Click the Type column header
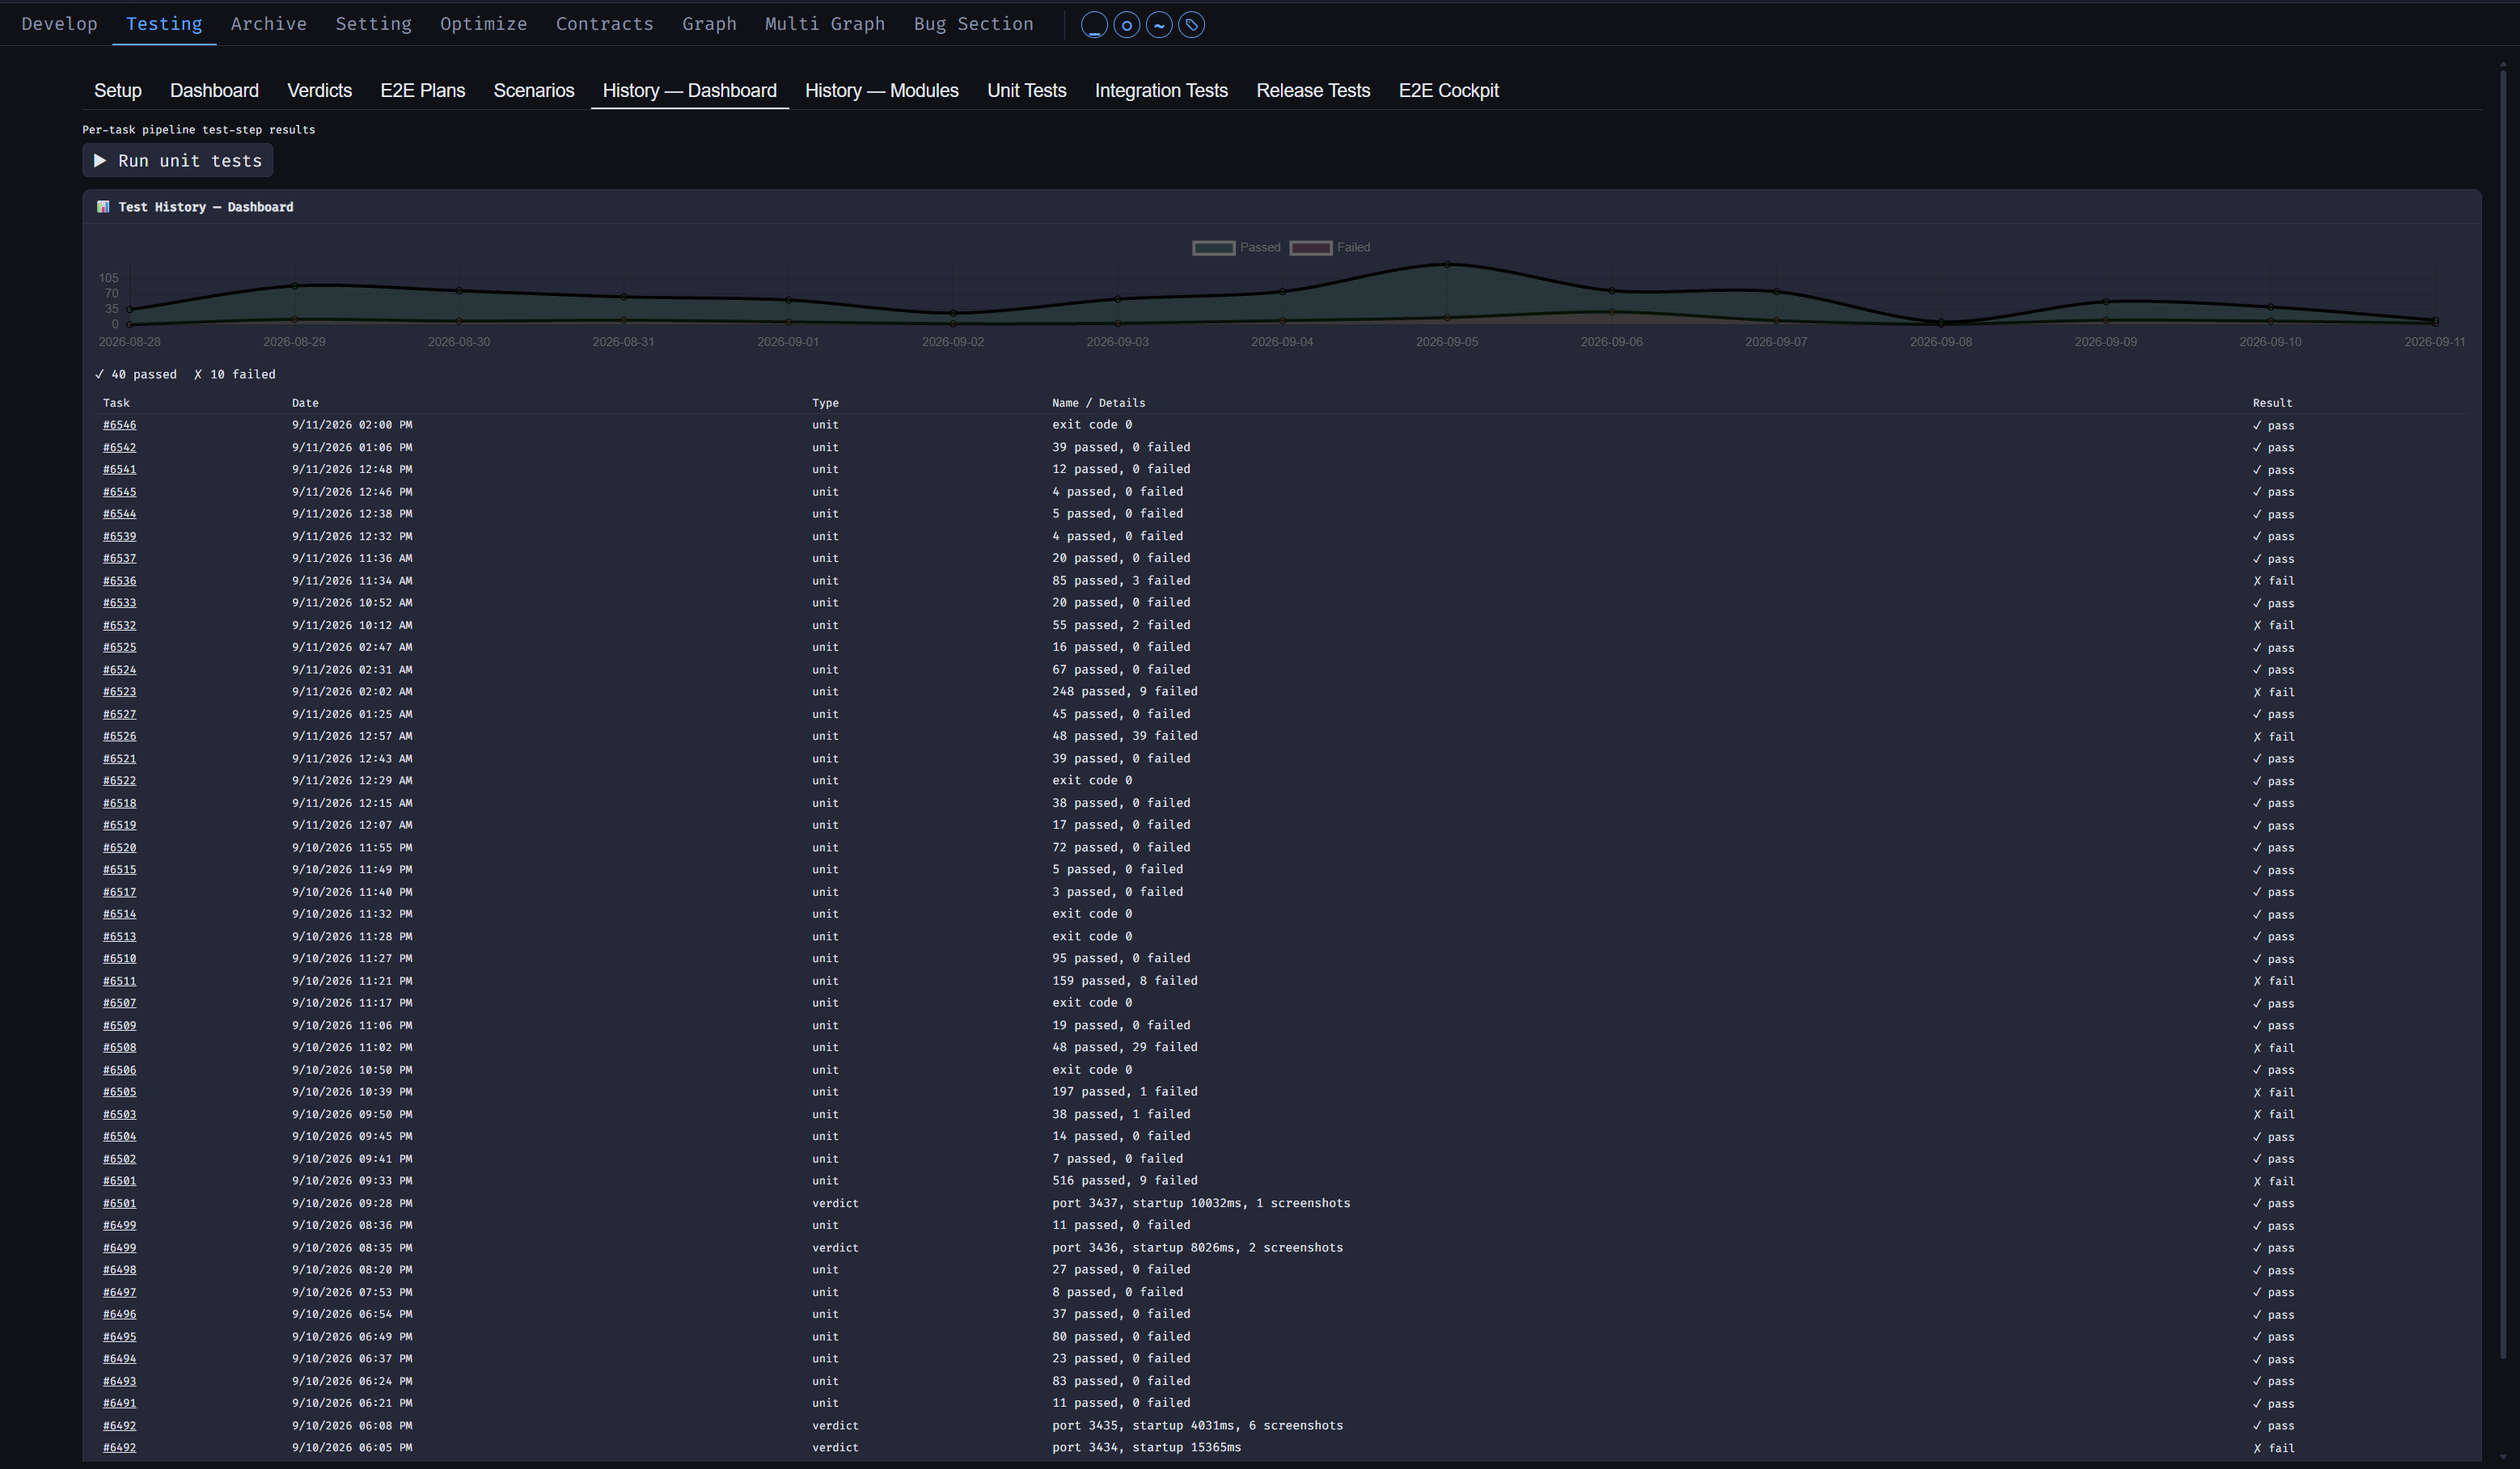Screen dimensions: 2520x1469 (825, 403)
